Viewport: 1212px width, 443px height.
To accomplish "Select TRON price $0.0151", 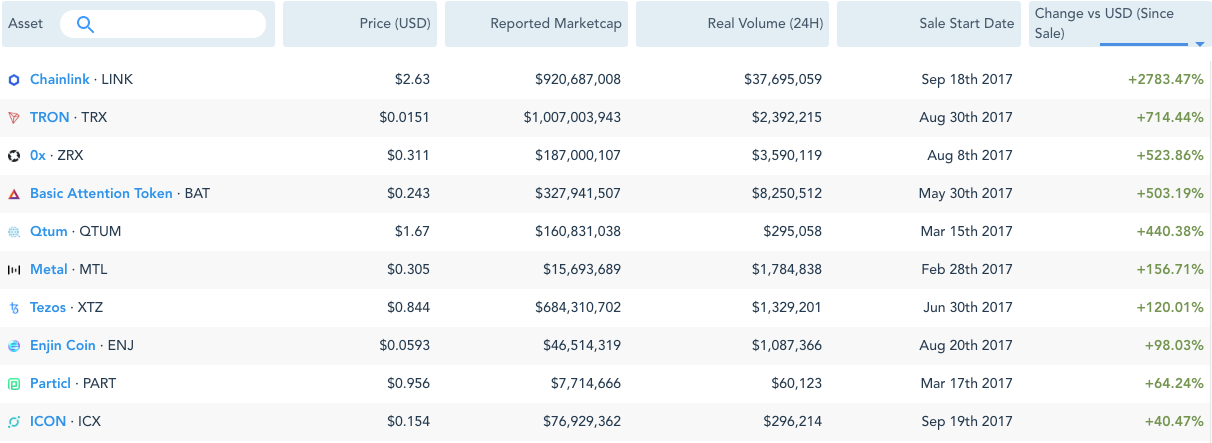I will (x=405, y=118).
